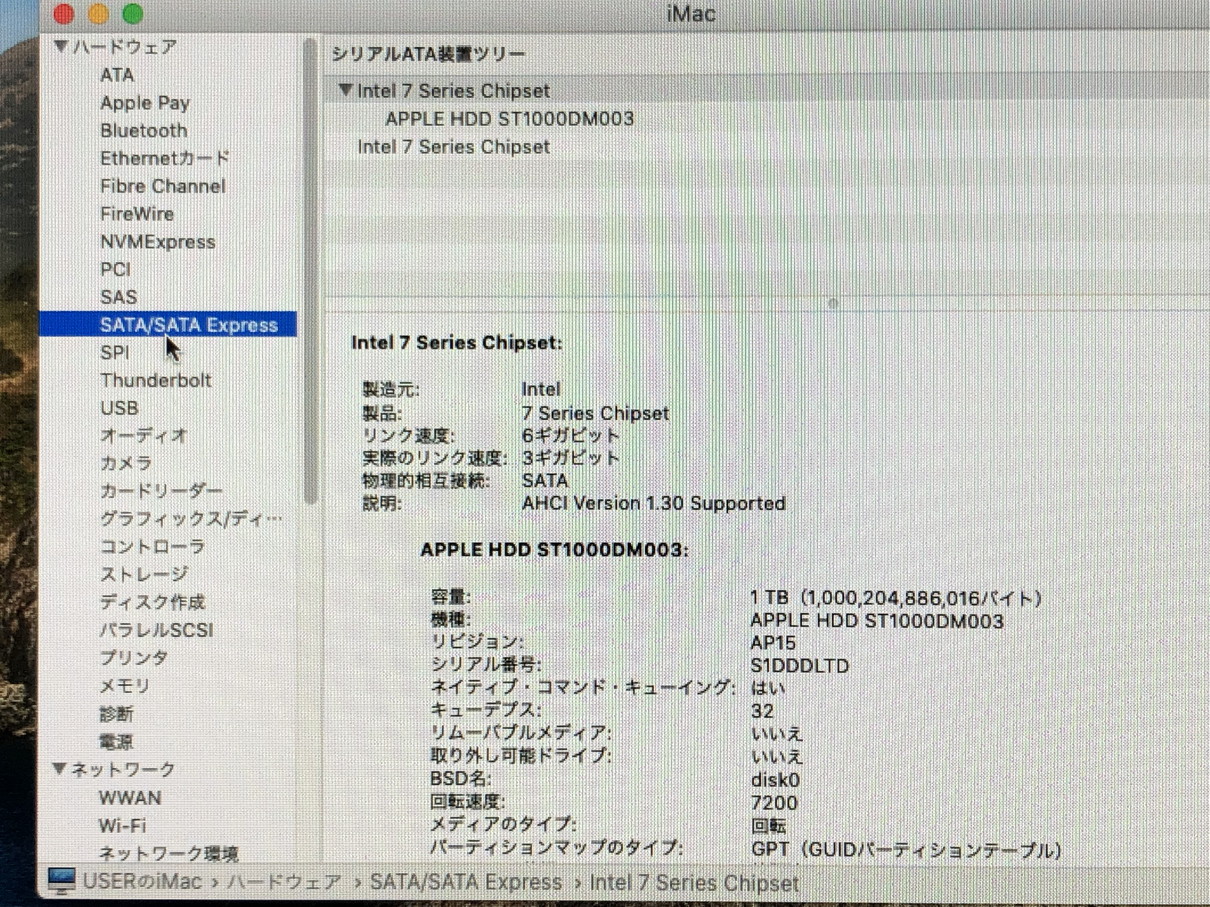Click the green zoom window button
This screenshot has width=1210, height=907.
click(132, 14)
